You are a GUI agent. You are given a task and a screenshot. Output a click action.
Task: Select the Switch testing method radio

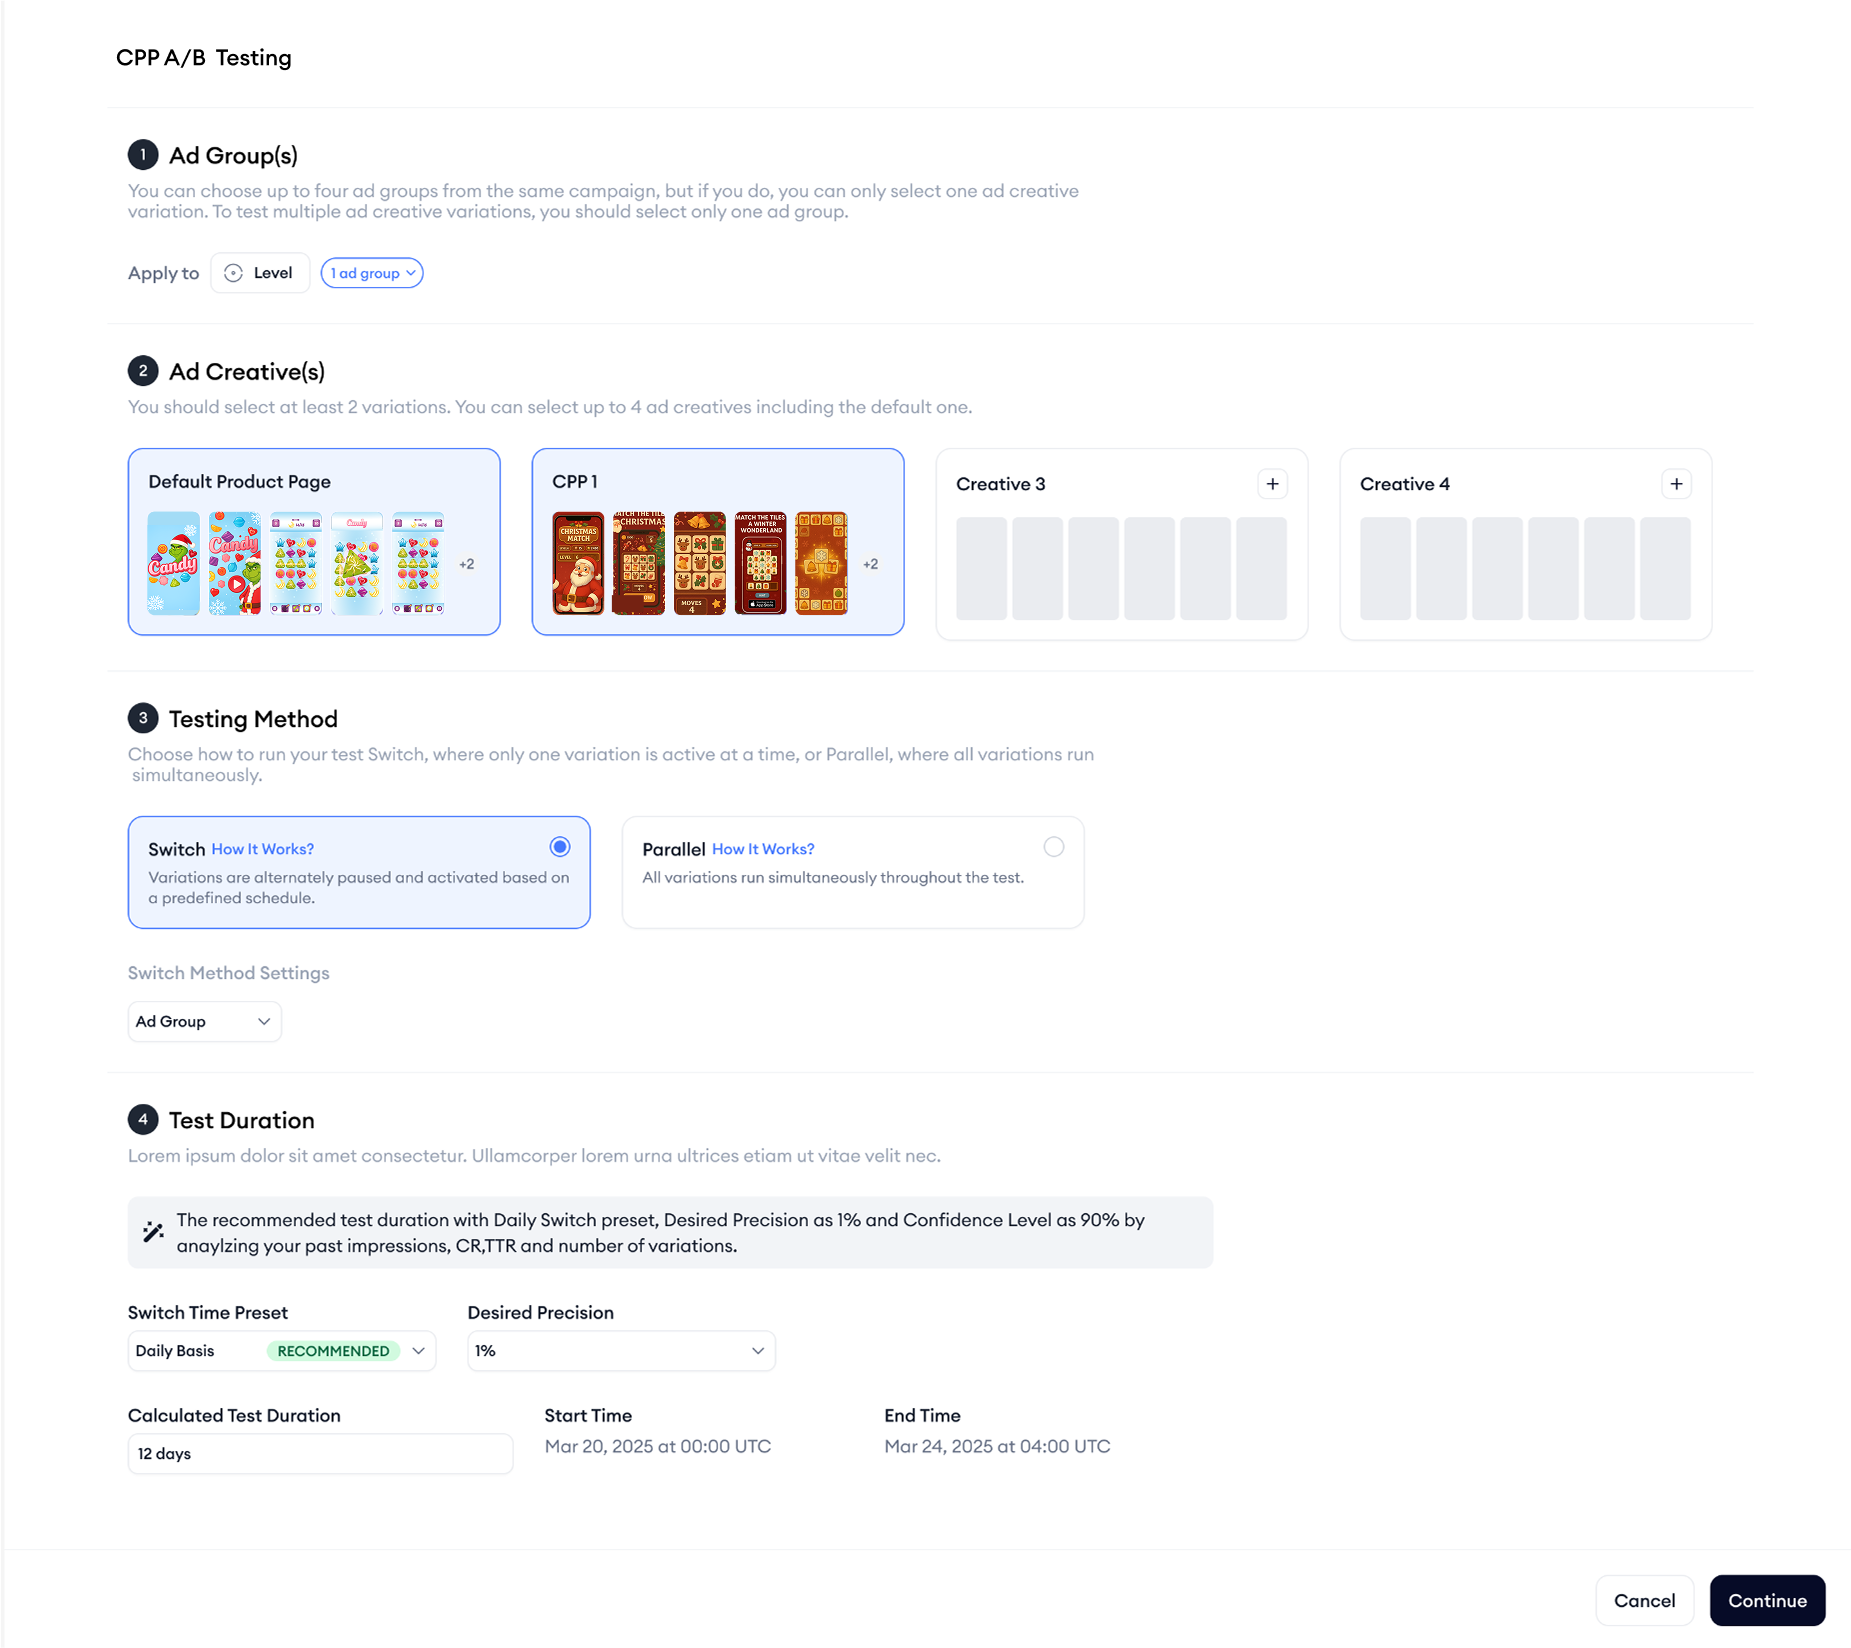click(x=560, y=847)
